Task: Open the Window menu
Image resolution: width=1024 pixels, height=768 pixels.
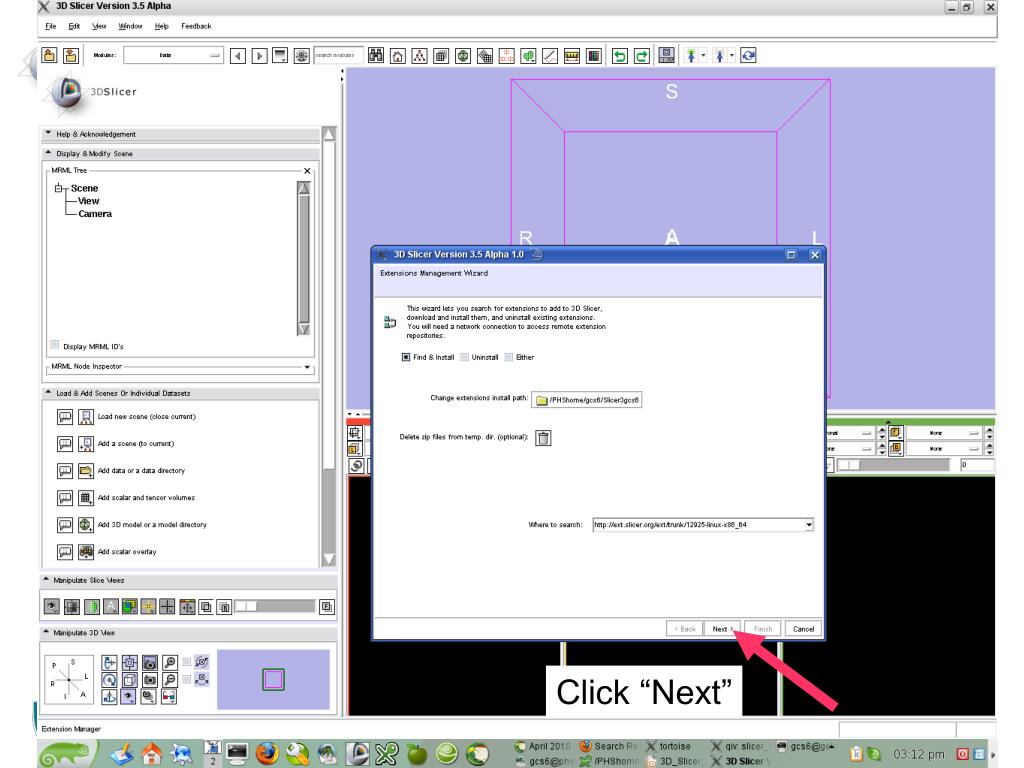Action: (x=130, y=26)
